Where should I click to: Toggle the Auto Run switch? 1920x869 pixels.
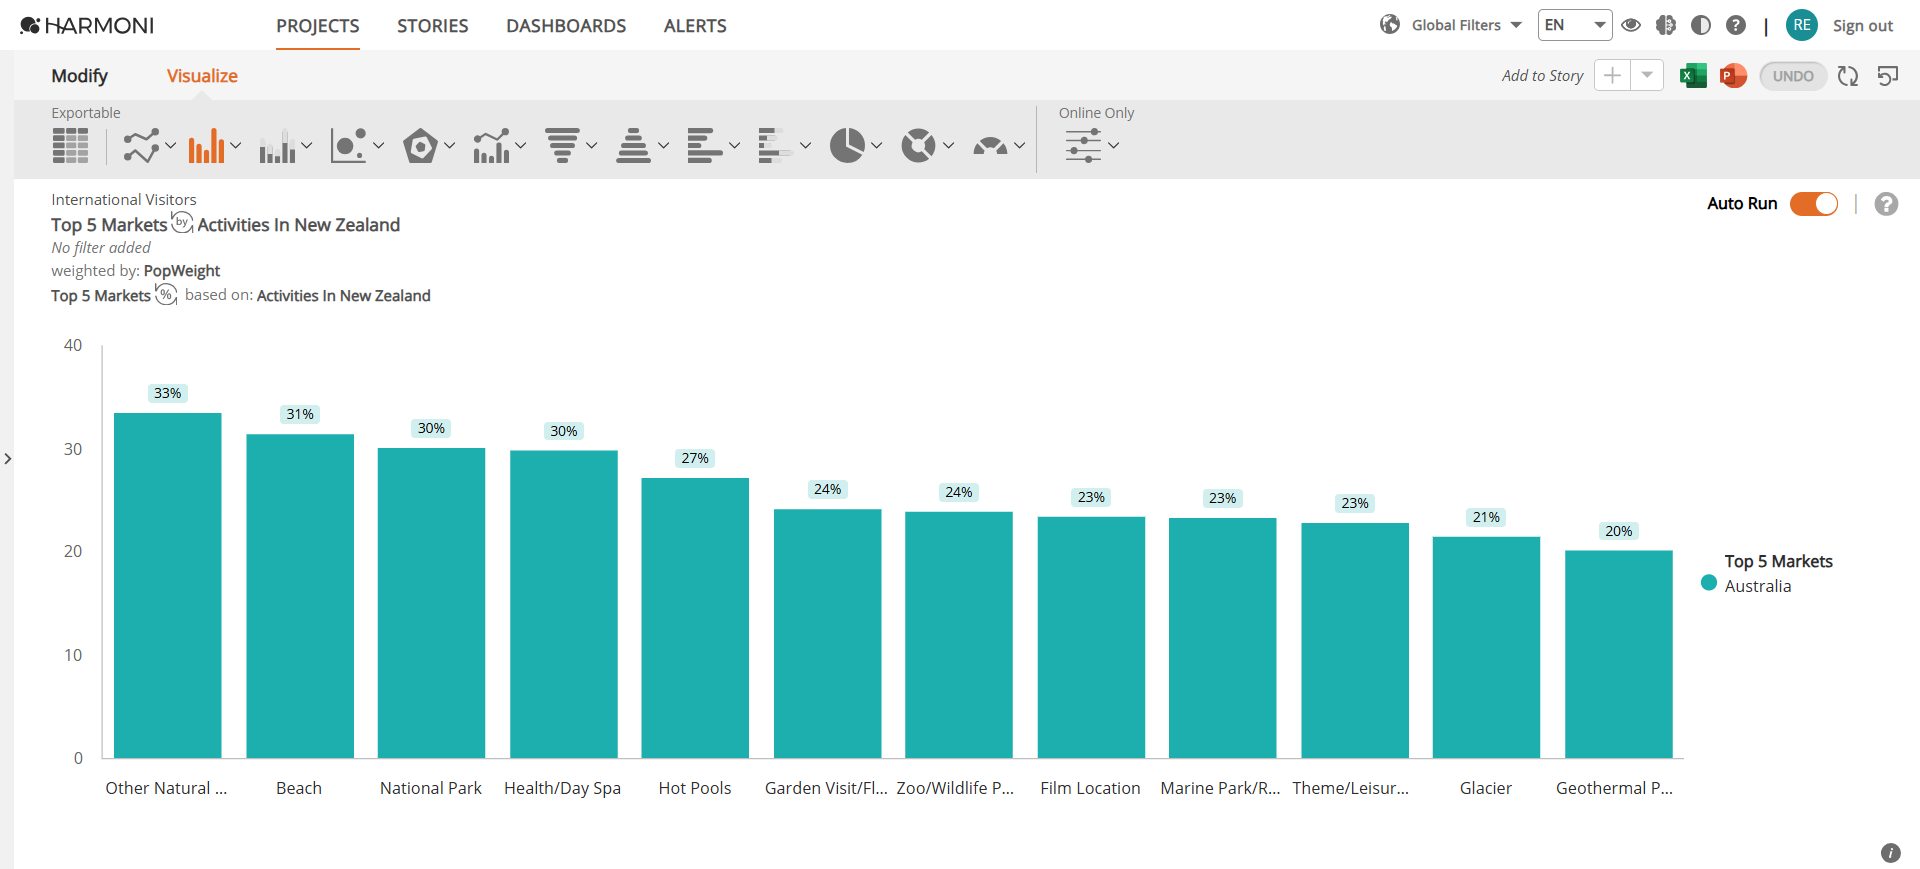[1813, 204]
